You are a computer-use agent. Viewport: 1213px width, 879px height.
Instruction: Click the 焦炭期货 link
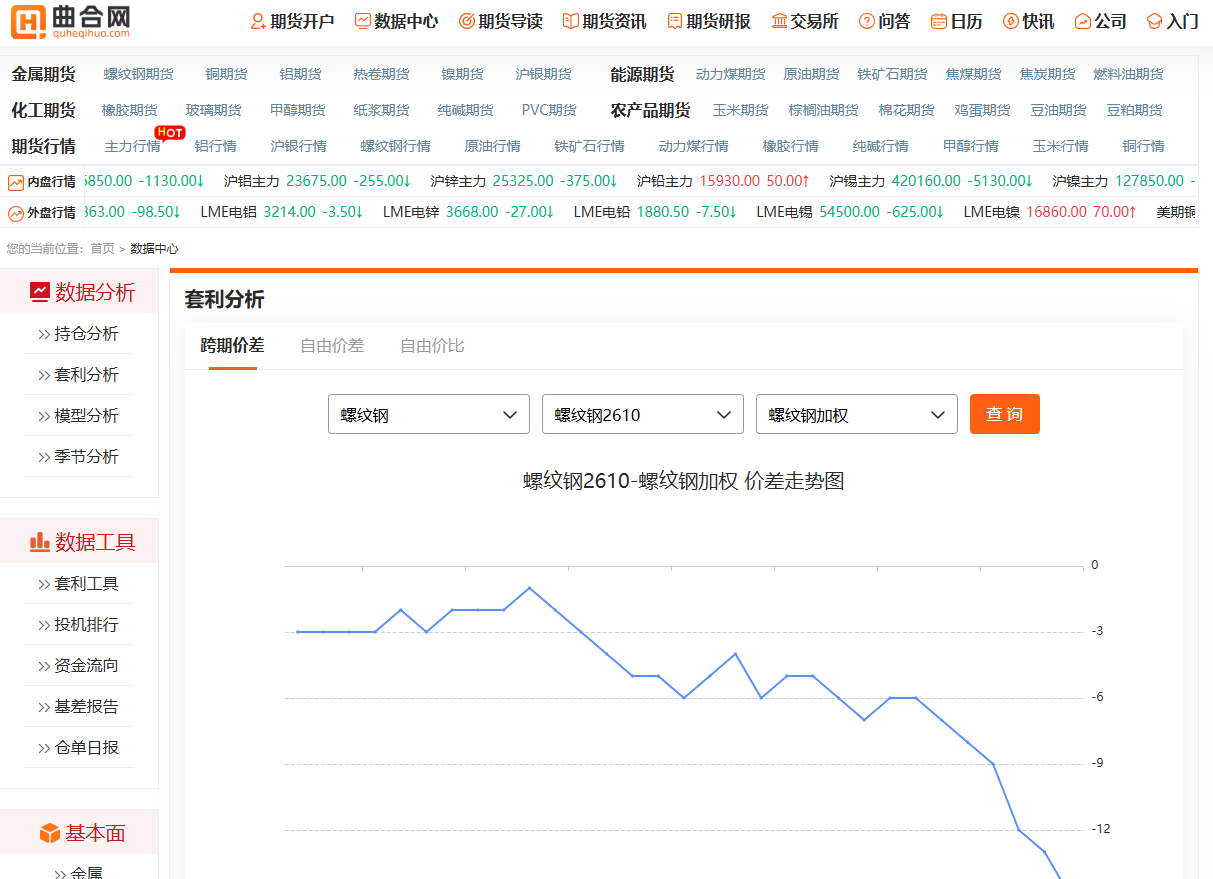[x=1048, y=74]
